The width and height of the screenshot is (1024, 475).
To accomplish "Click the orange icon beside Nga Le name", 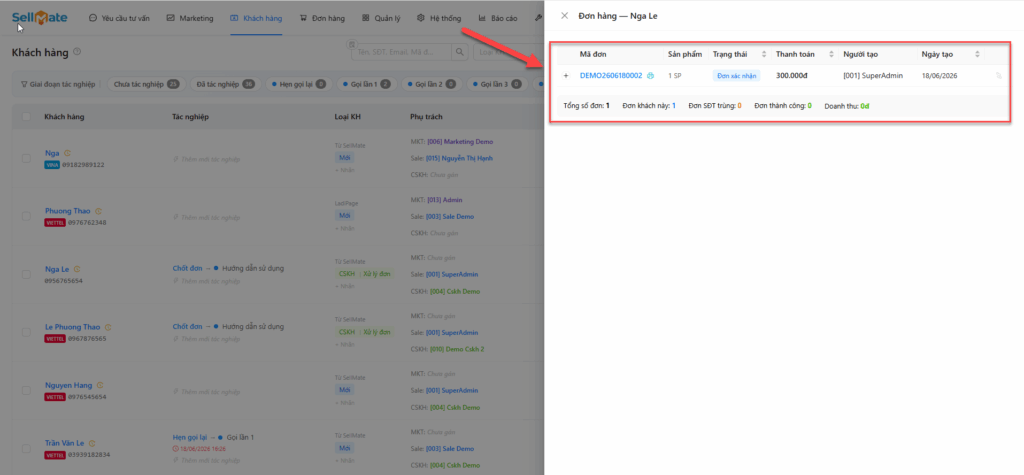I will pyautogui.click(x=77, y=269).
